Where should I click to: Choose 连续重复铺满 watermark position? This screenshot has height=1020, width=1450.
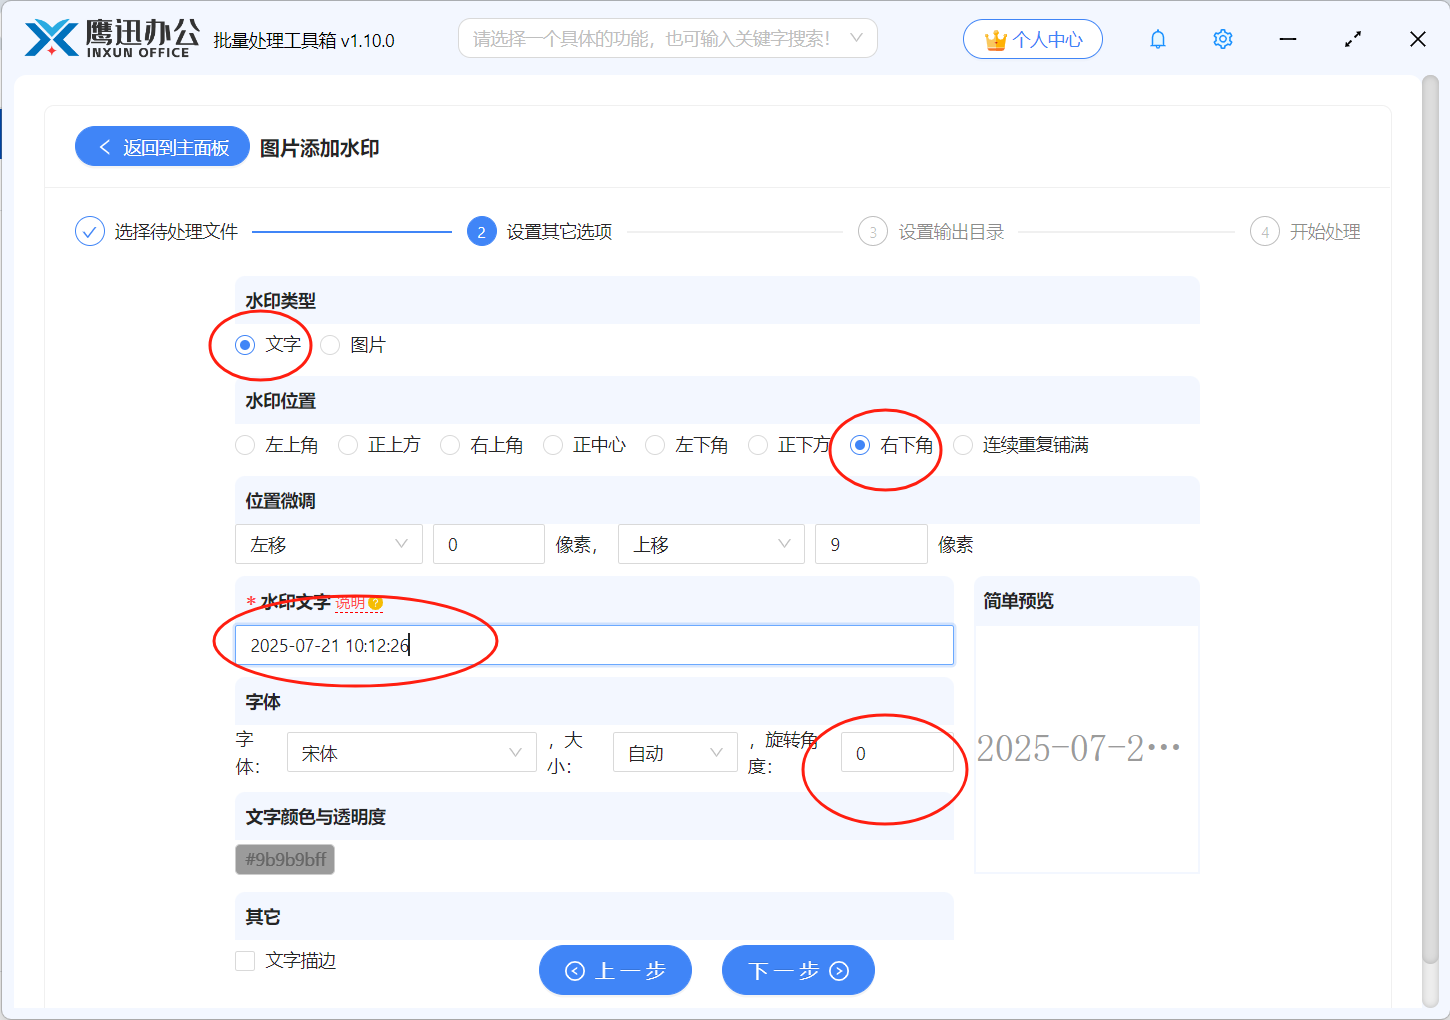[x=963, y=445]
